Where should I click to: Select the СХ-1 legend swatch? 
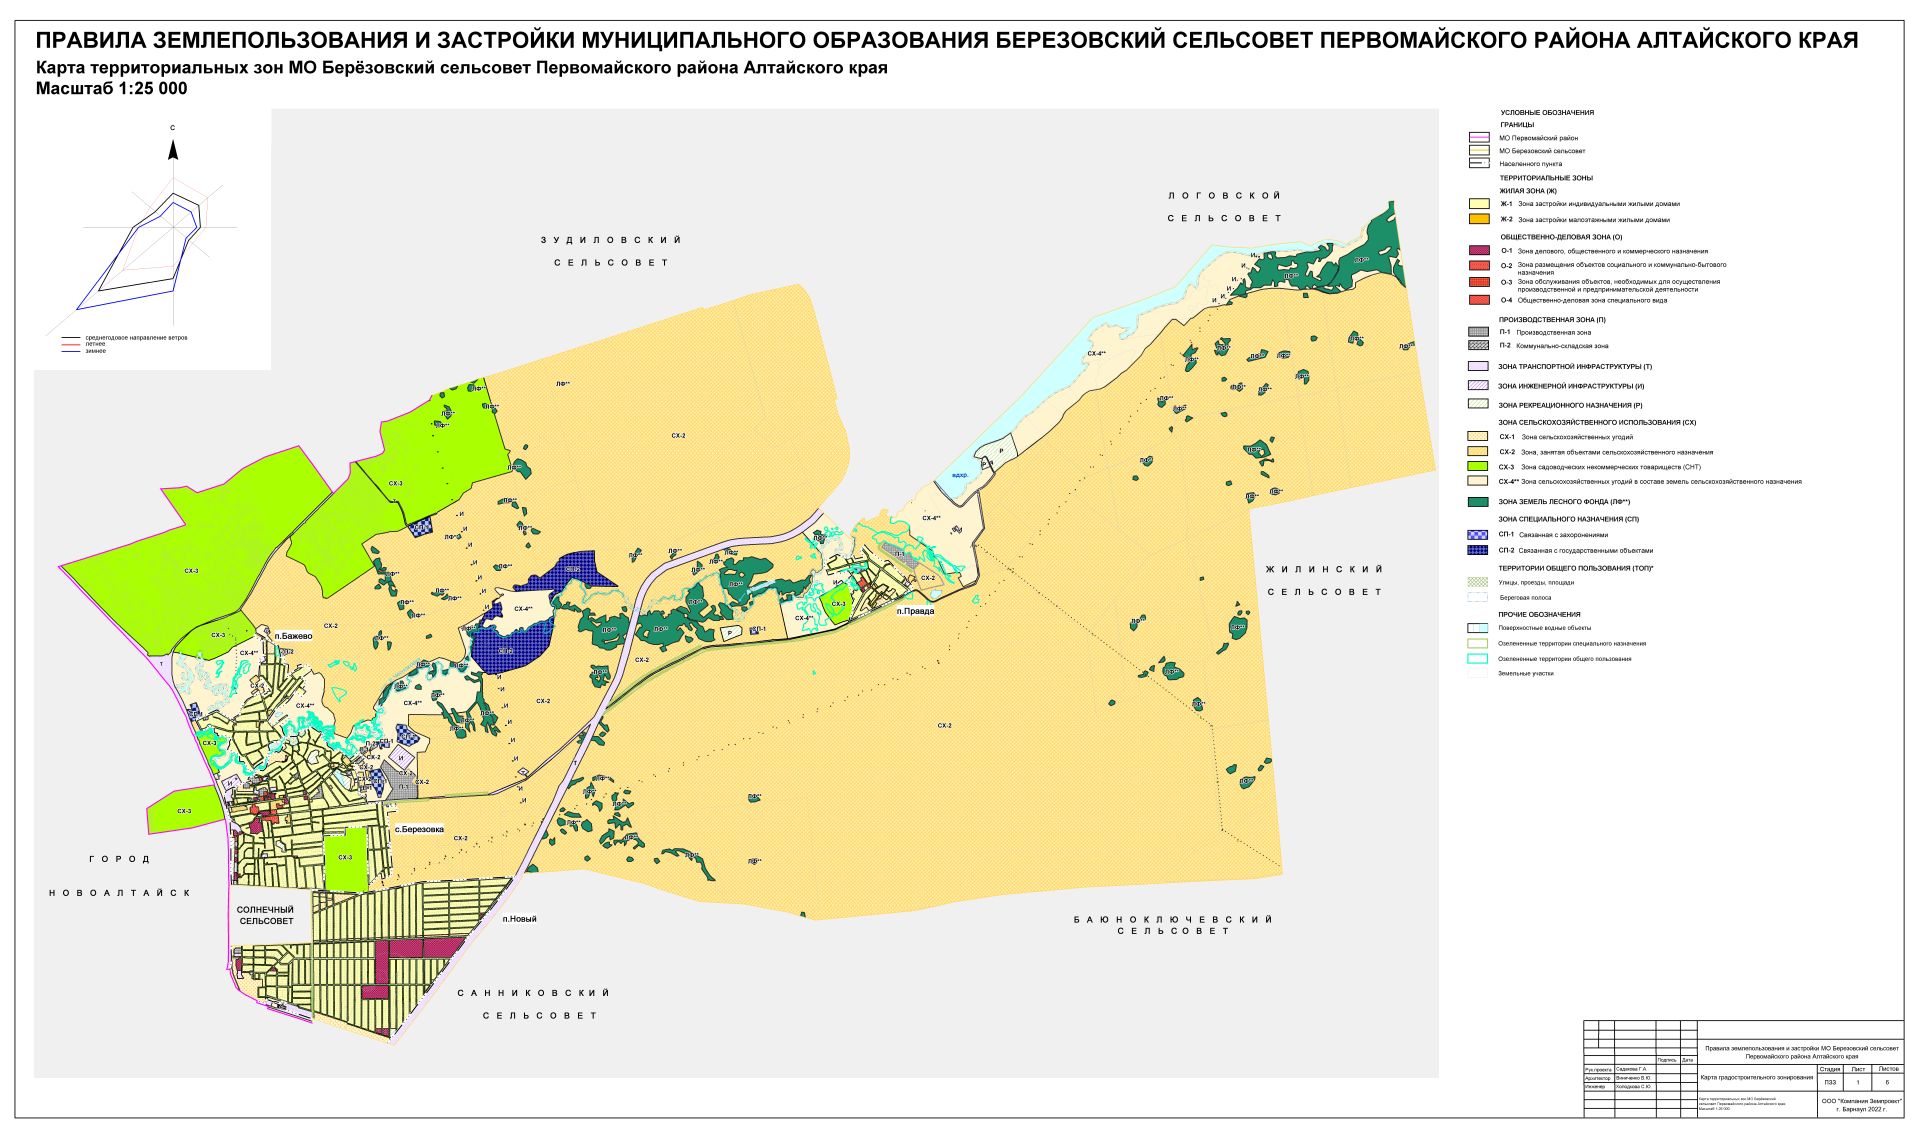click(1478, 437)
